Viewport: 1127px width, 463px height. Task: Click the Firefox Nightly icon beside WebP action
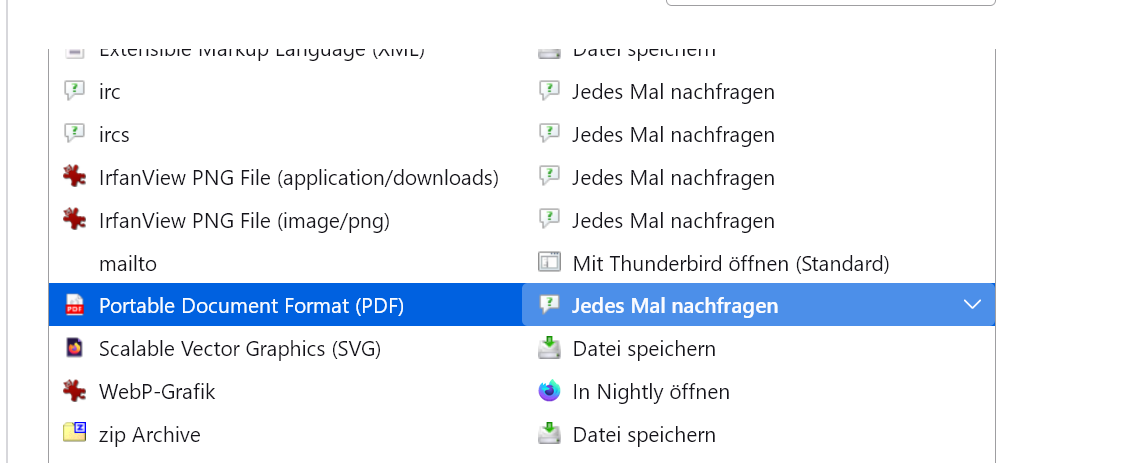click(x=549, y=391)
